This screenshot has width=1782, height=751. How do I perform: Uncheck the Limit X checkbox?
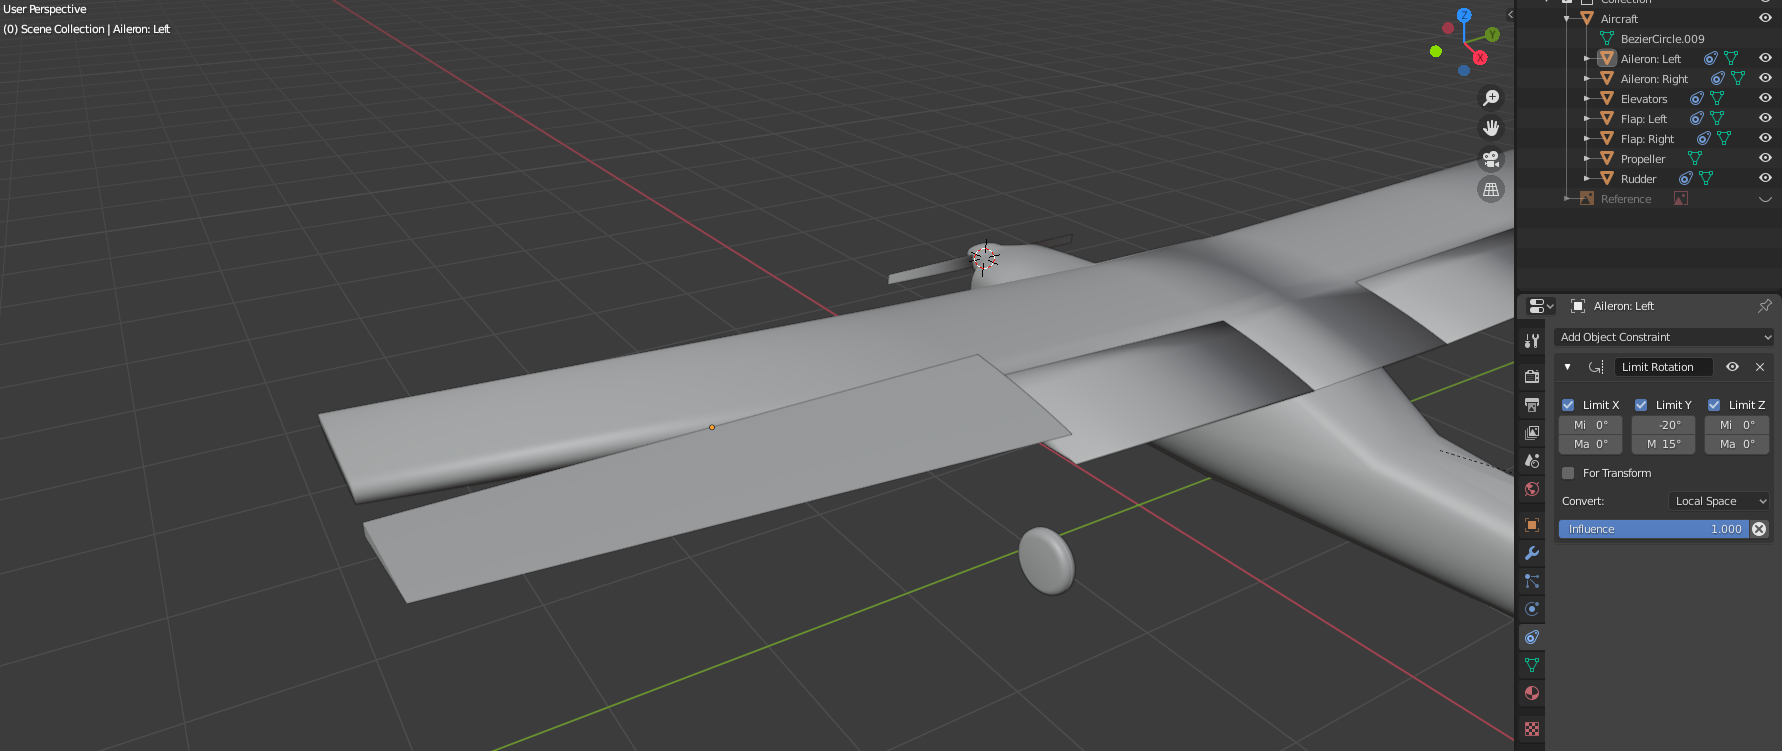pyautogui.click(x=1568, y=405)
